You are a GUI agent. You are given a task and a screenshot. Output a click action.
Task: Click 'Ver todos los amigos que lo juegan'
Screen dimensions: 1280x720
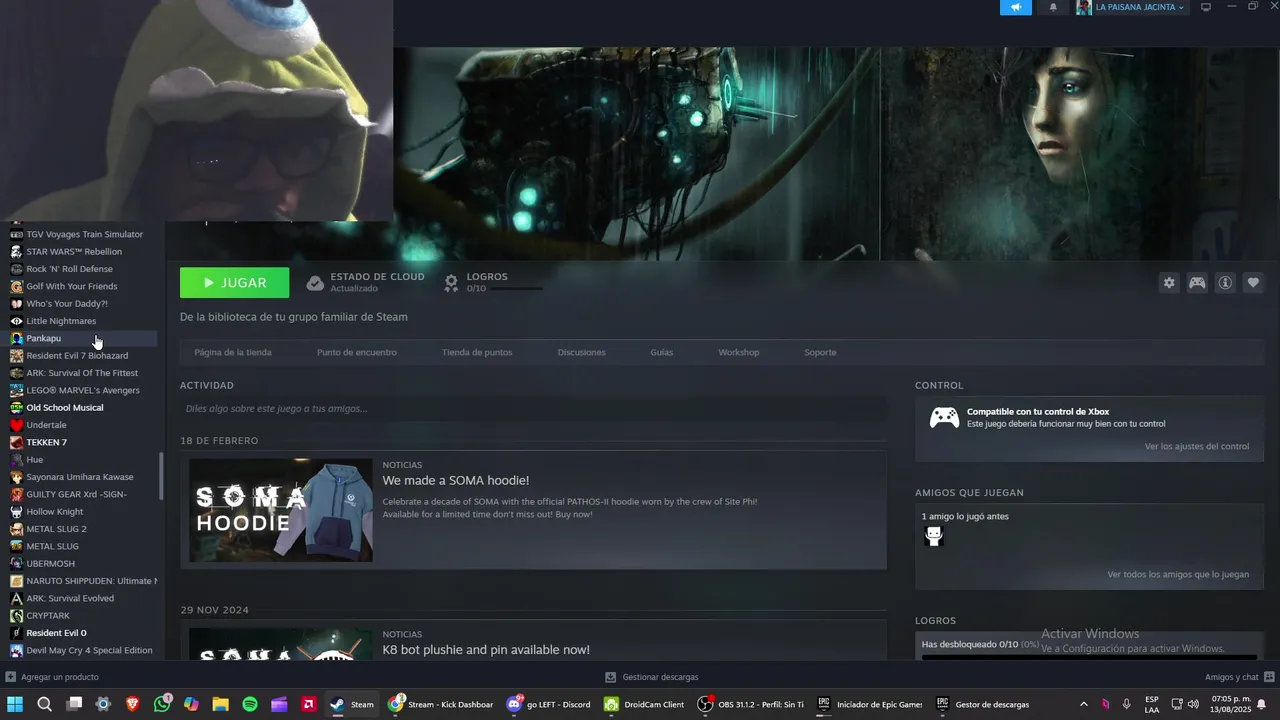pos(1178,574)
